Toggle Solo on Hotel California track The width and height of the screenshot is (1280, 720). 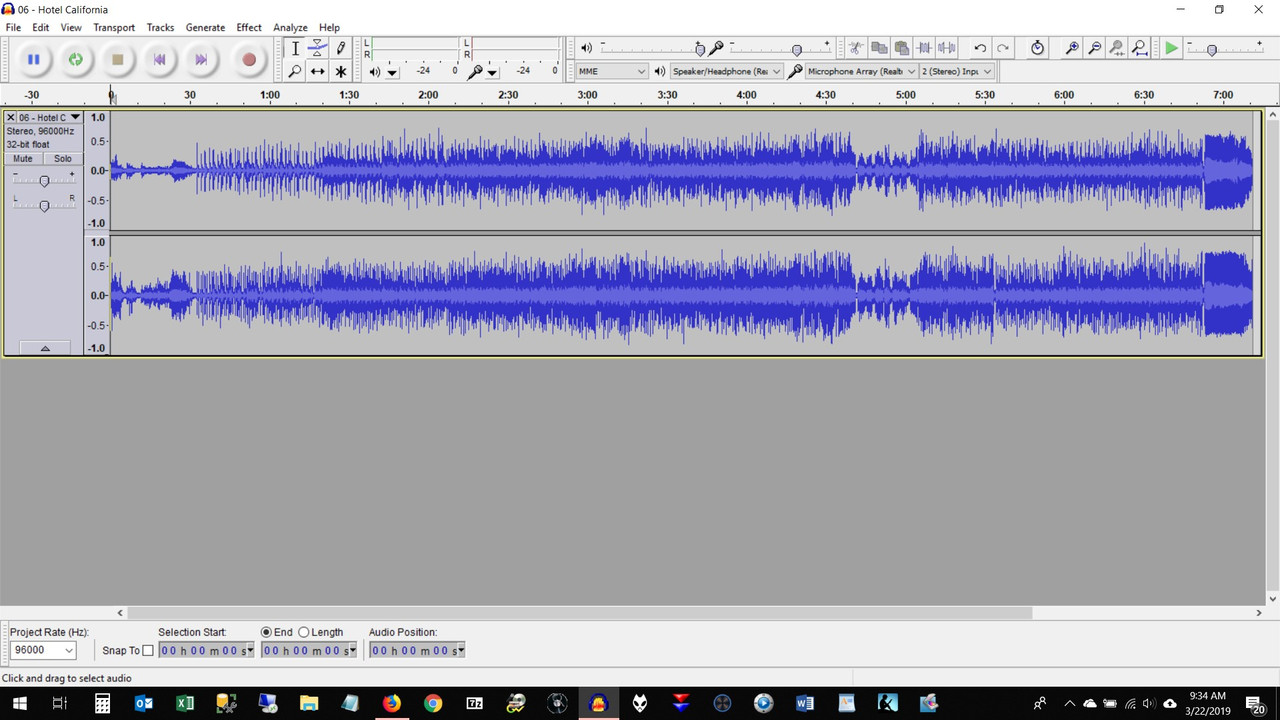click(x=63, y=159)
